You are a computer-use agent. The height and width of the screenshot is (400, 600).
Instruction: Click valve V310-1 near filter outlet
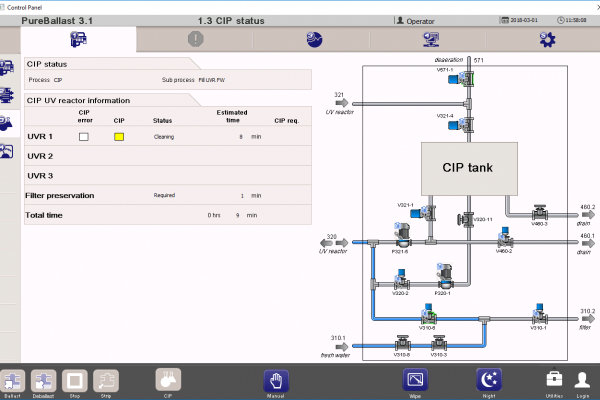pos(540,314)
